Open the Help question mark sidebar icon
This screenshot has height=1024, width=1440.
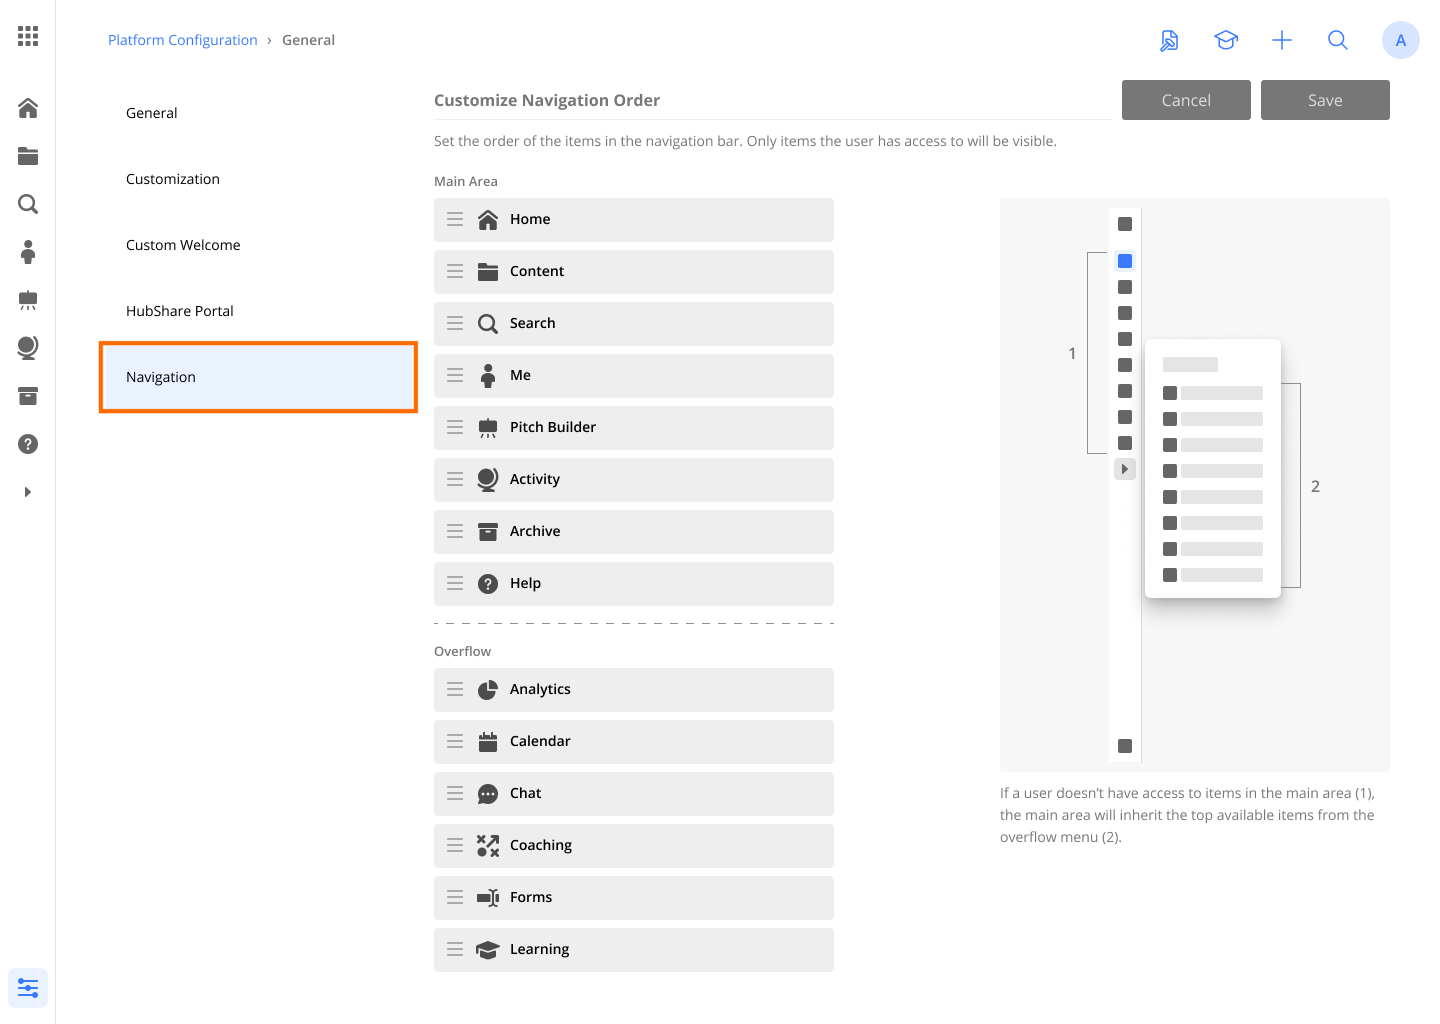point(28,444)
